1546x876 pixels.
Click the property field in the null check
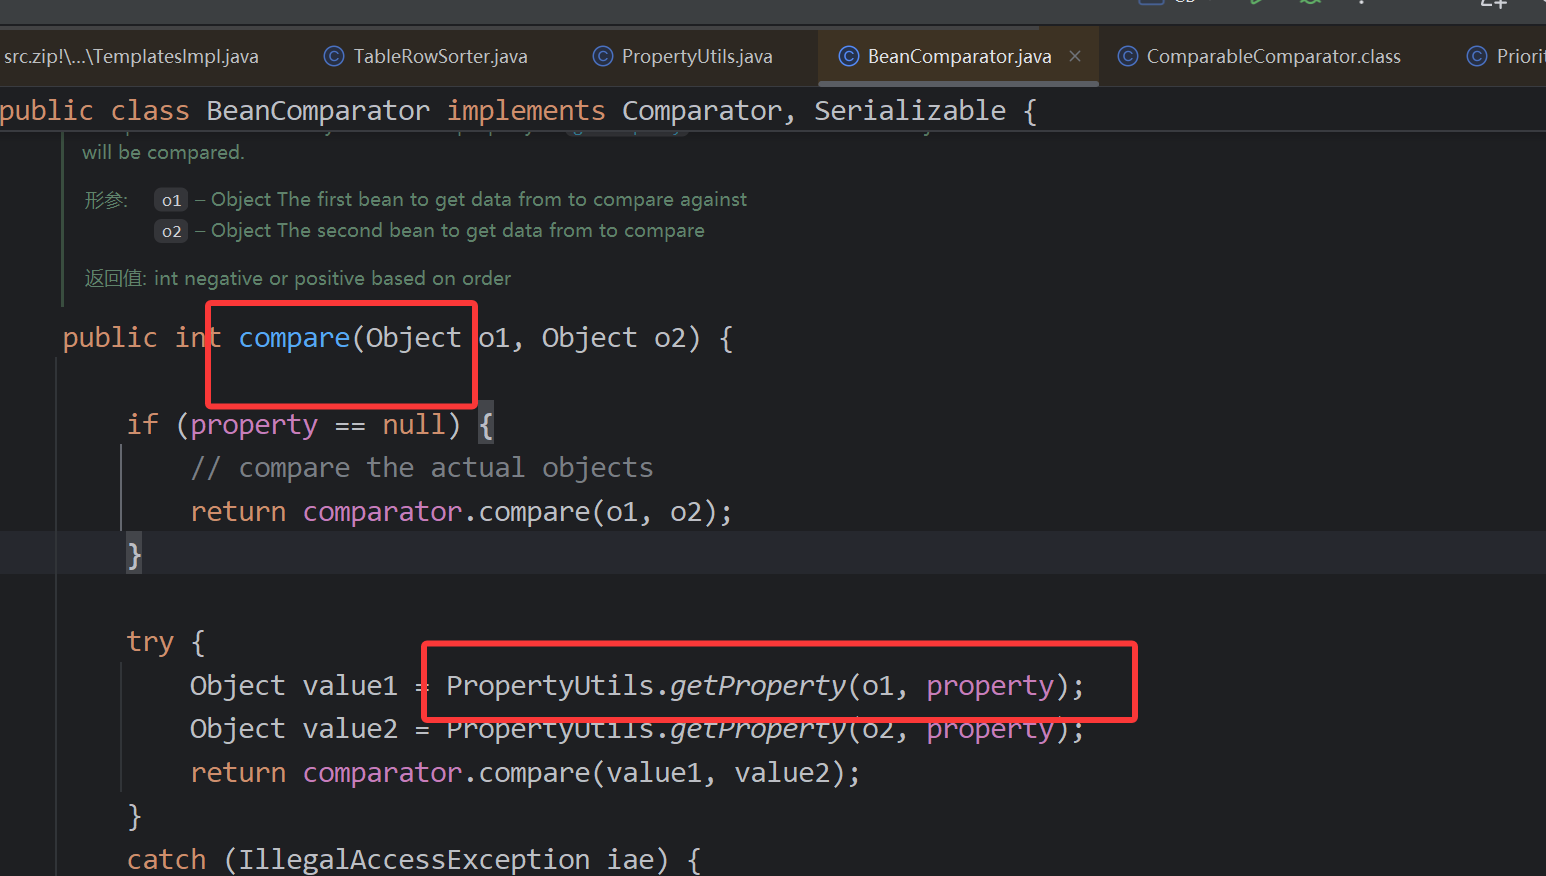click(x=254, y=425)
